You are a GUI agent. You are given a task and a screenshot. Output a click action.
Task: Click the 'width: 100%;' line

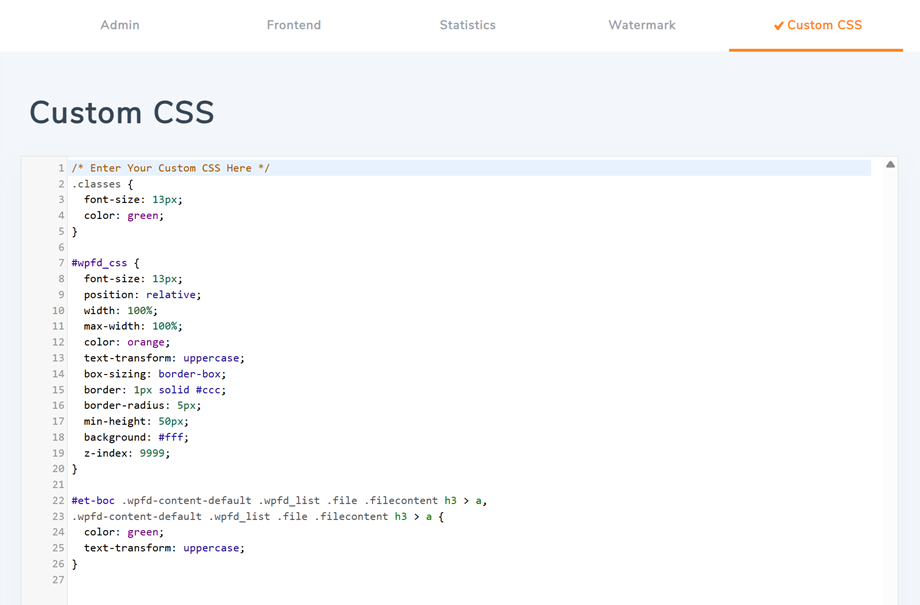point(121,310)
